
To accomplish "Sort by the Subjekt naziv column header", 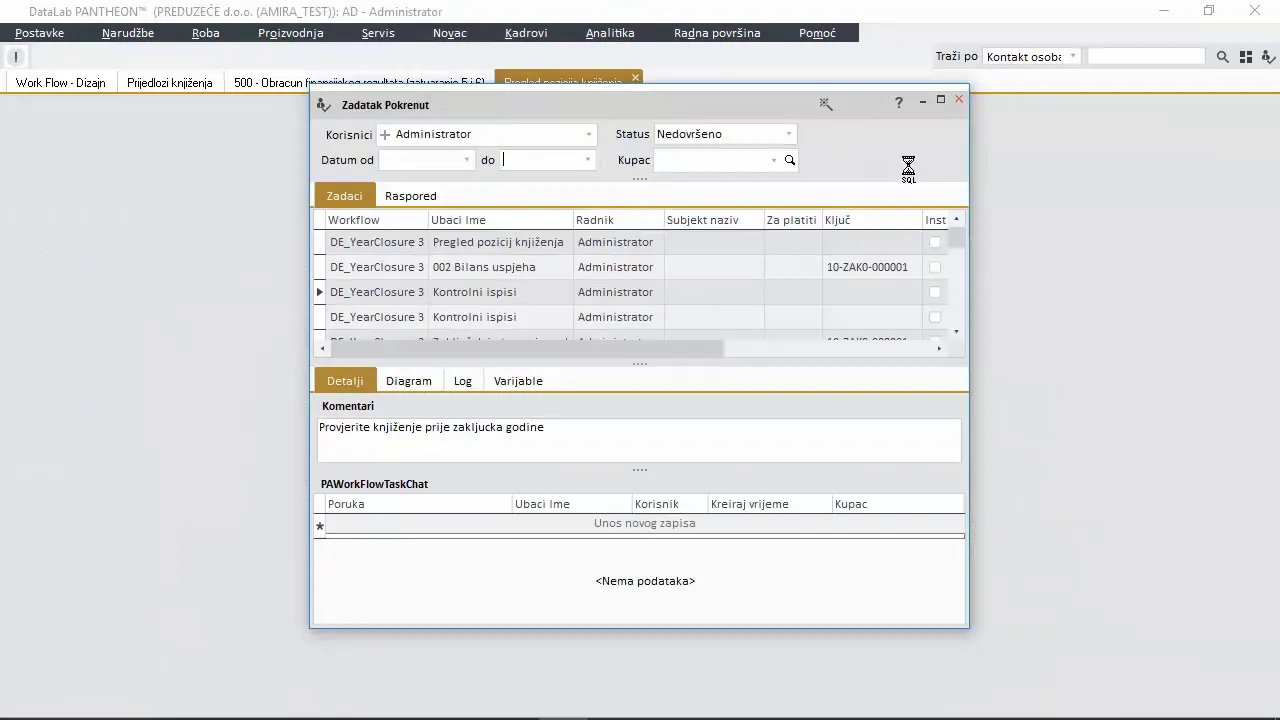I will pyautogui.click(x=714, y=220).
